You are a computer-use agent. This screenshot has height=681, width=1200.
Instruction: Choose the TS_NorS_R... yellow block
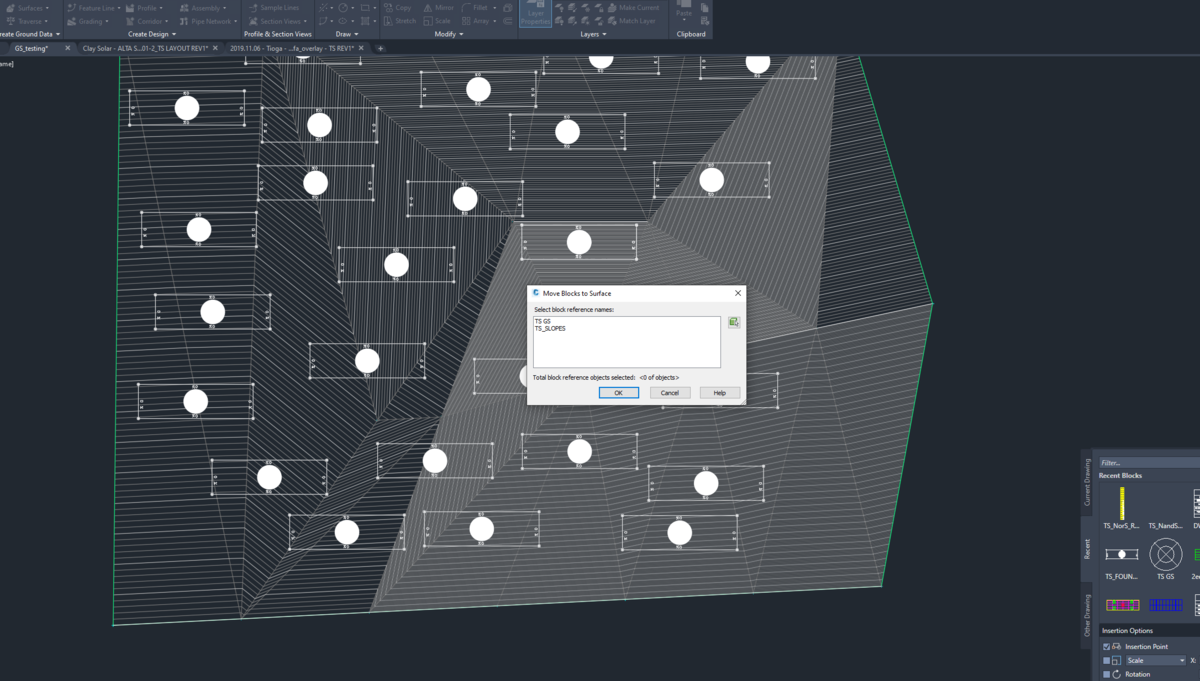point(1121,503)
